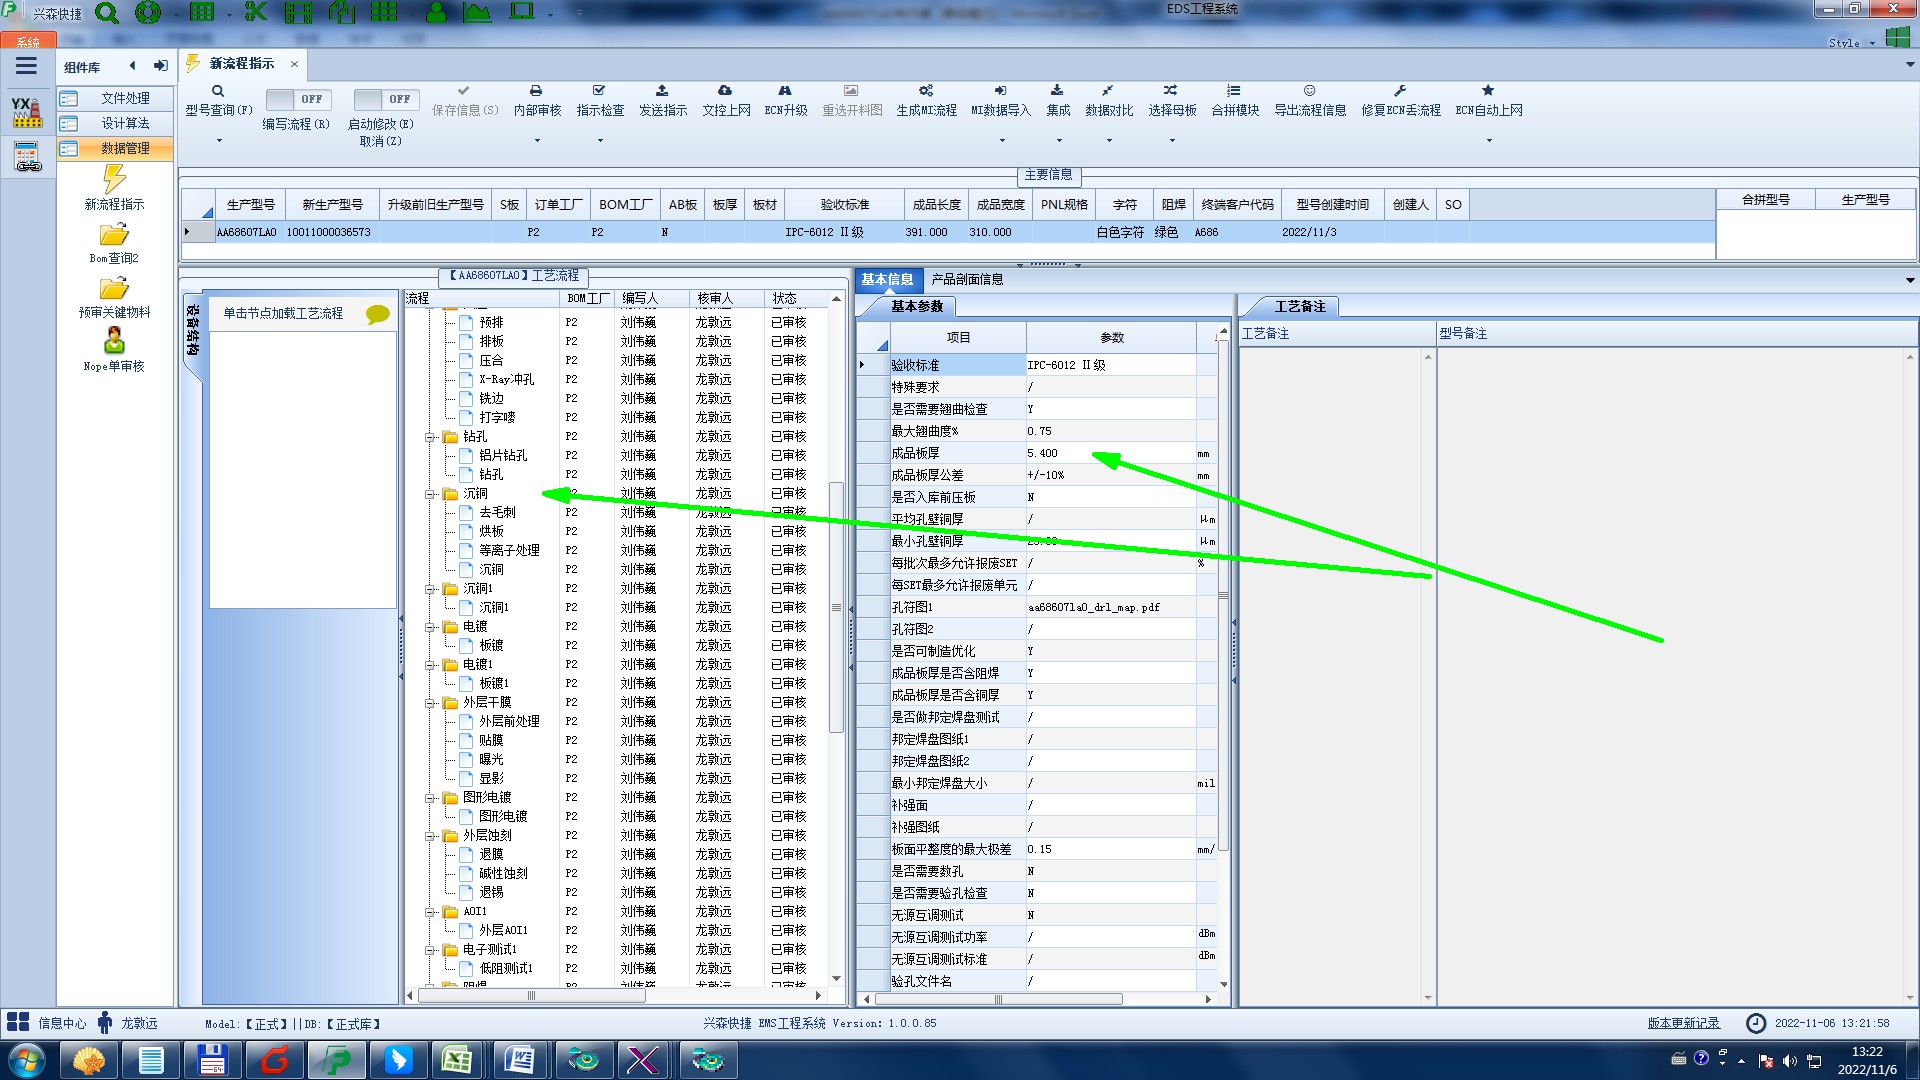Screen dimensions: 1920x1080
Task: Collapse the 电镀 tree folder node
Action: 430,627
